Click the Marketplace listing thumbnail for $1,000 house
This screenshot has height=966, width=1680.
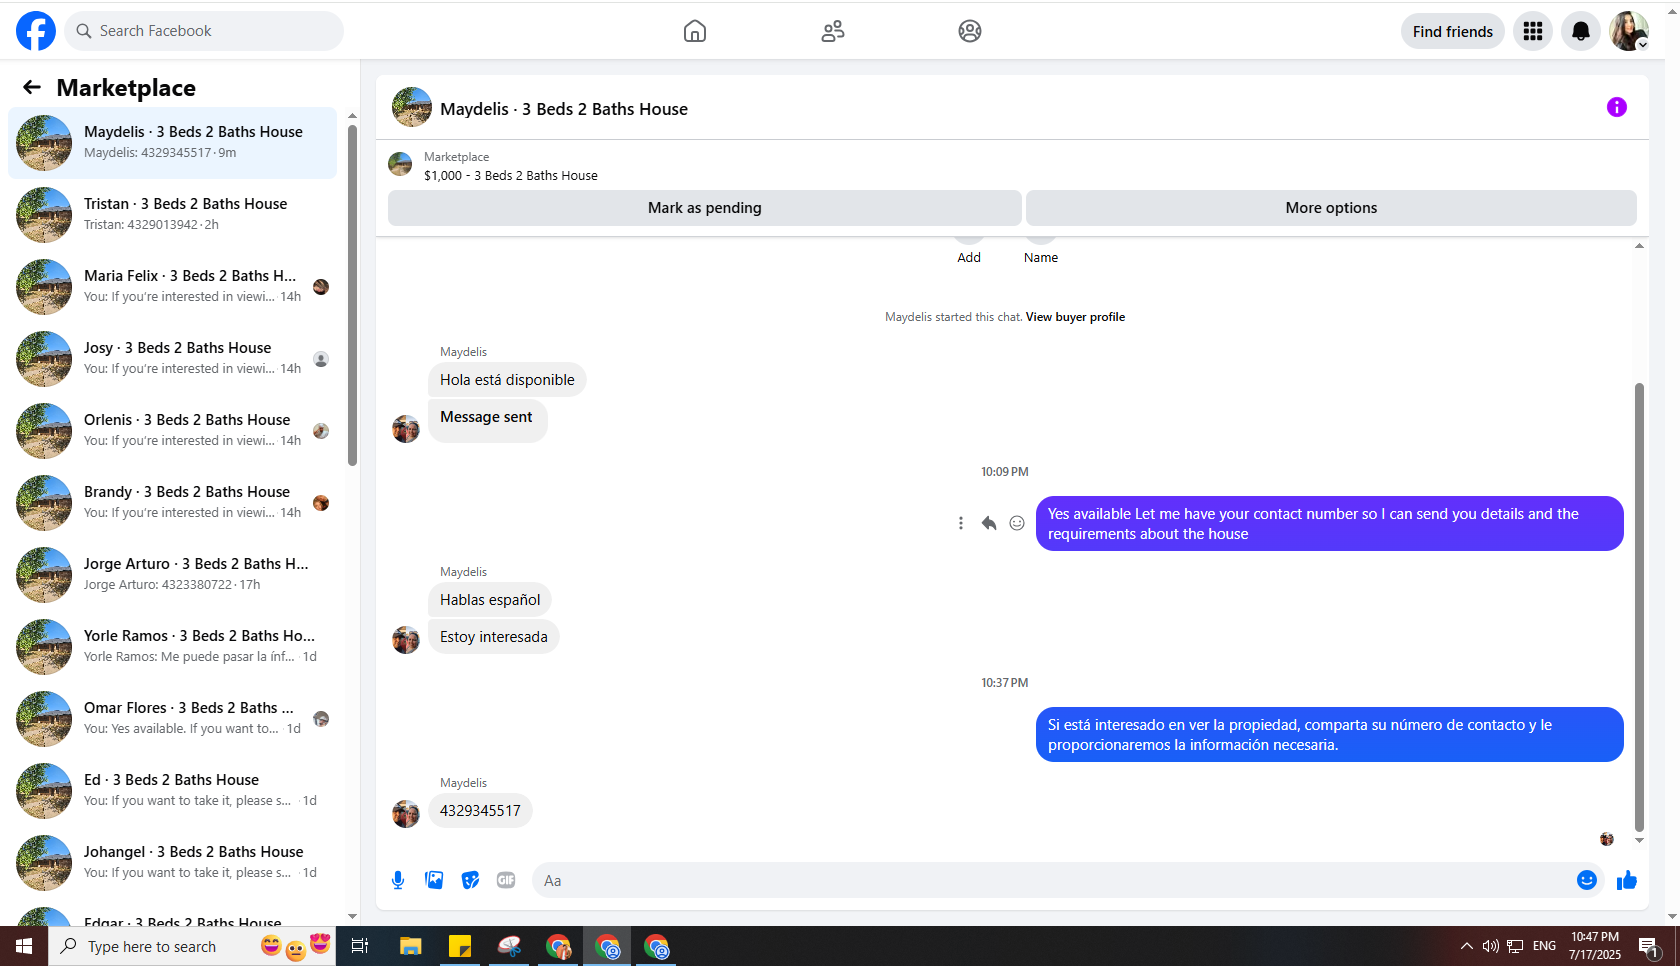point(400,164)
